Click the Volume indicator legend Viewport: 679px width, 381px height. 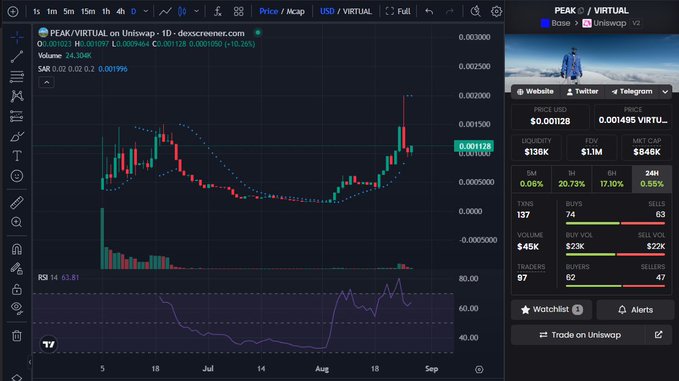(x=65, y=55)
